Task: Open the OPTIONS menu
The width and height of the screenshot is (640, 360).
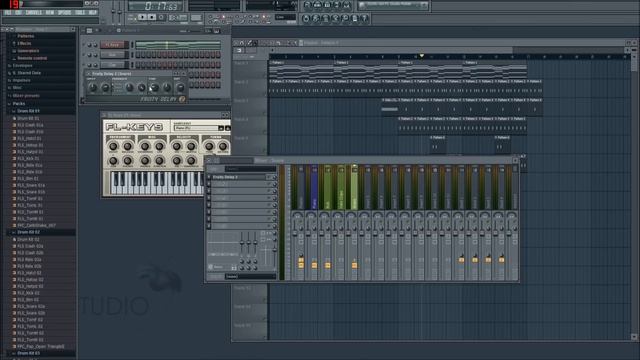Action: point(64,13)
